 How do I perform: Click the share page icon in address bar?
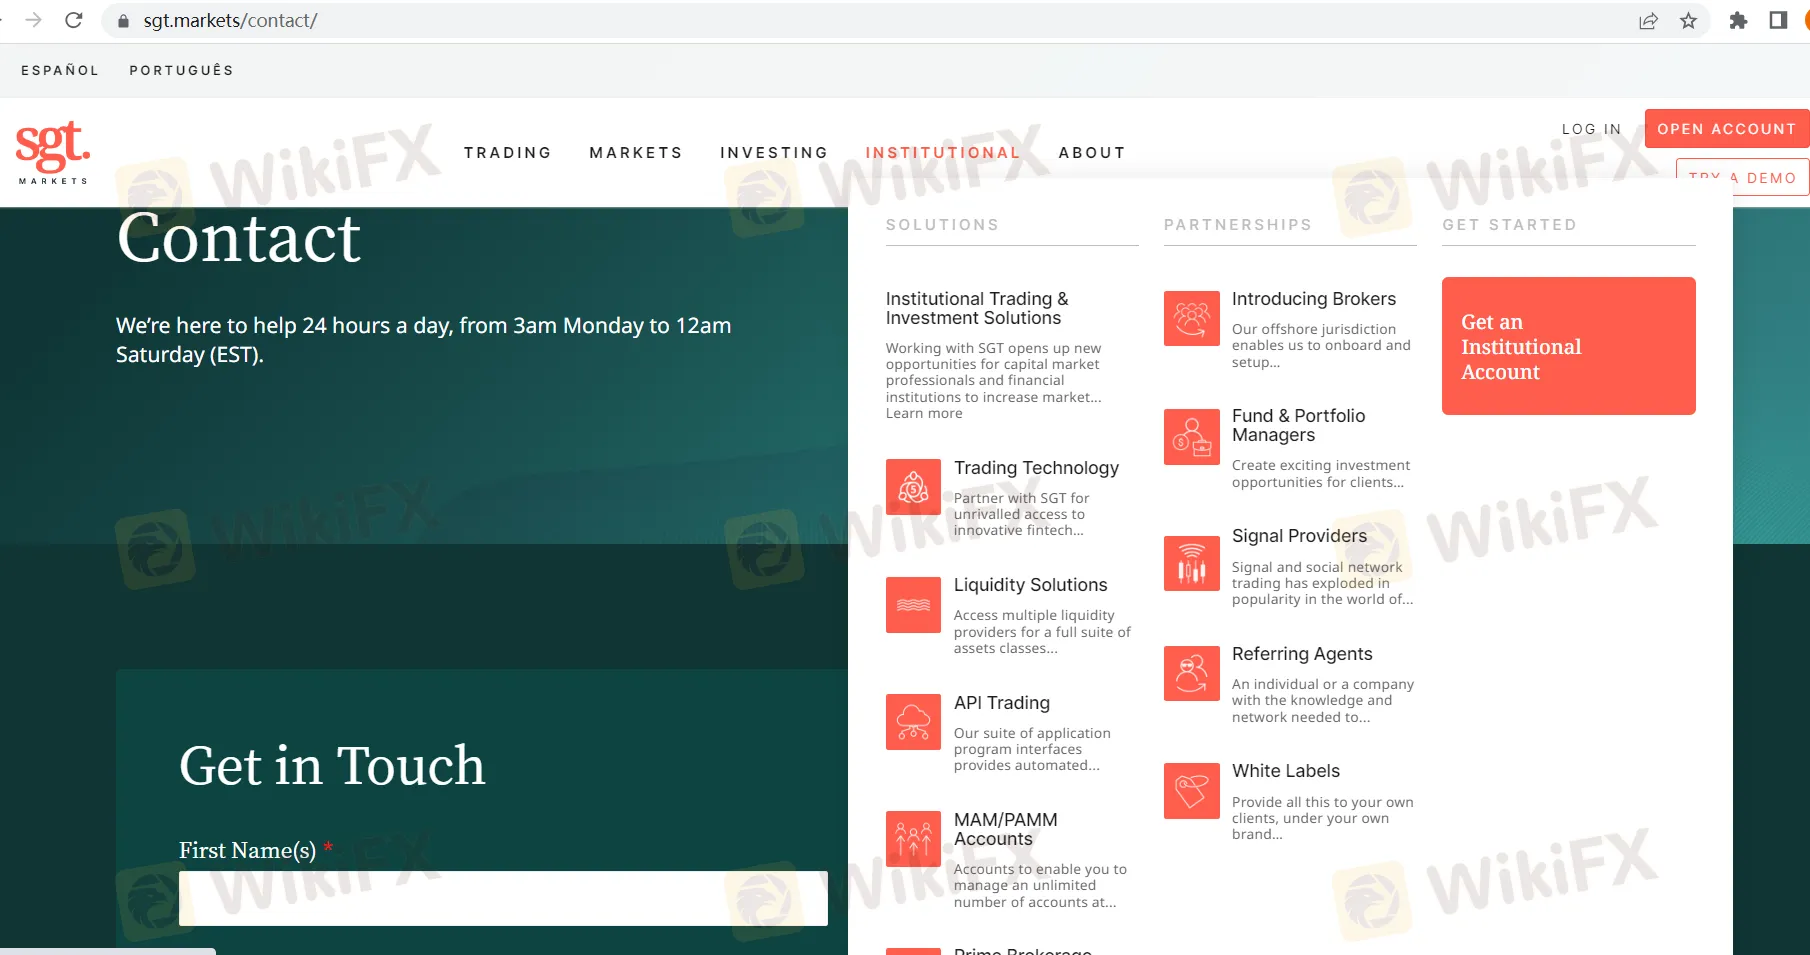1648,21
